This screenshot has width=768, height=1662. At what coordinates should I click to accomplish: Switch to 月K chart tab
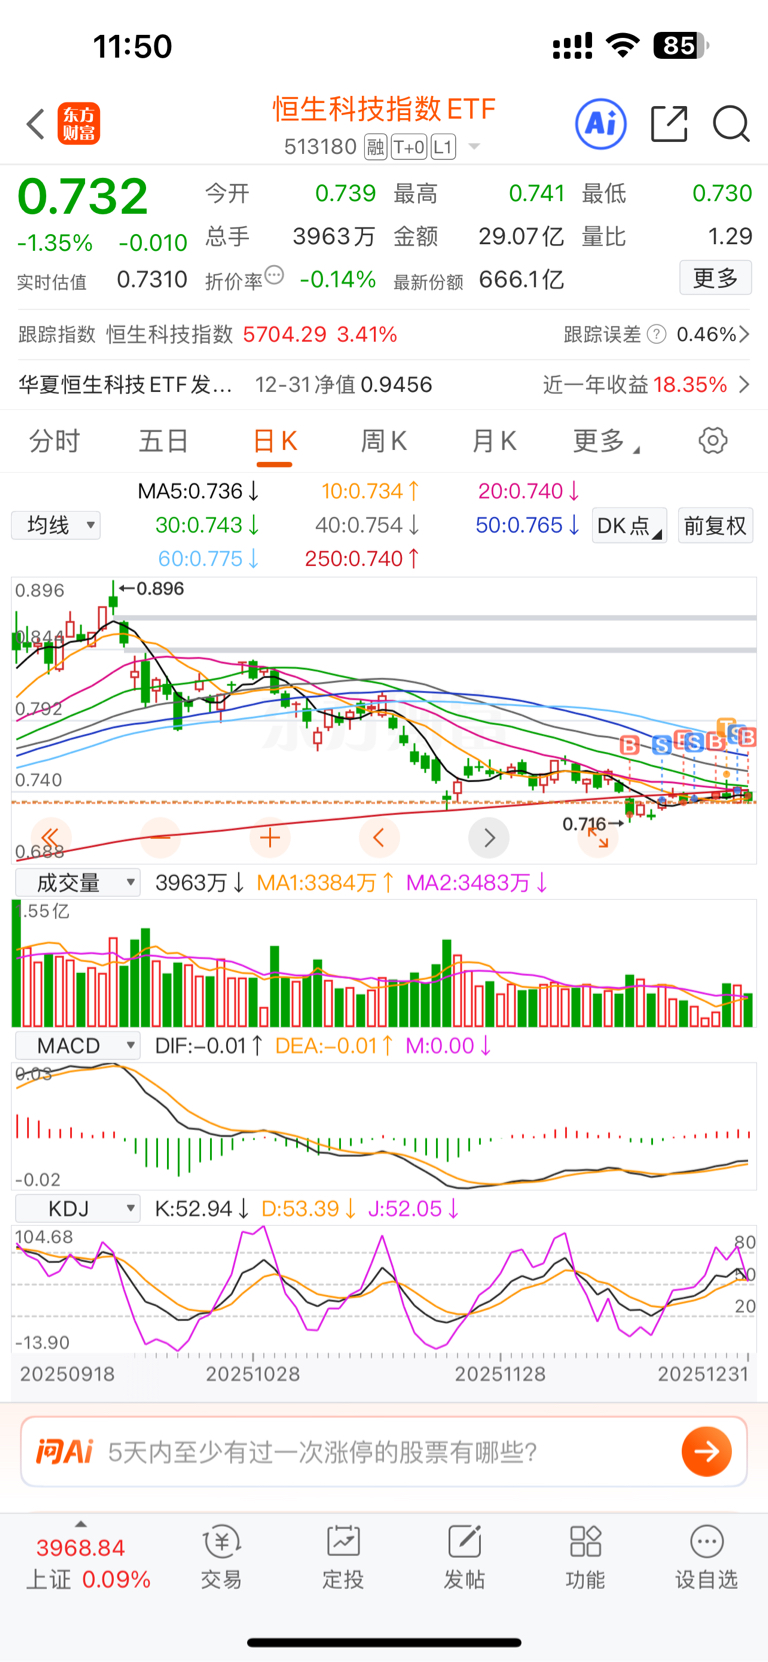coord(494,441)
